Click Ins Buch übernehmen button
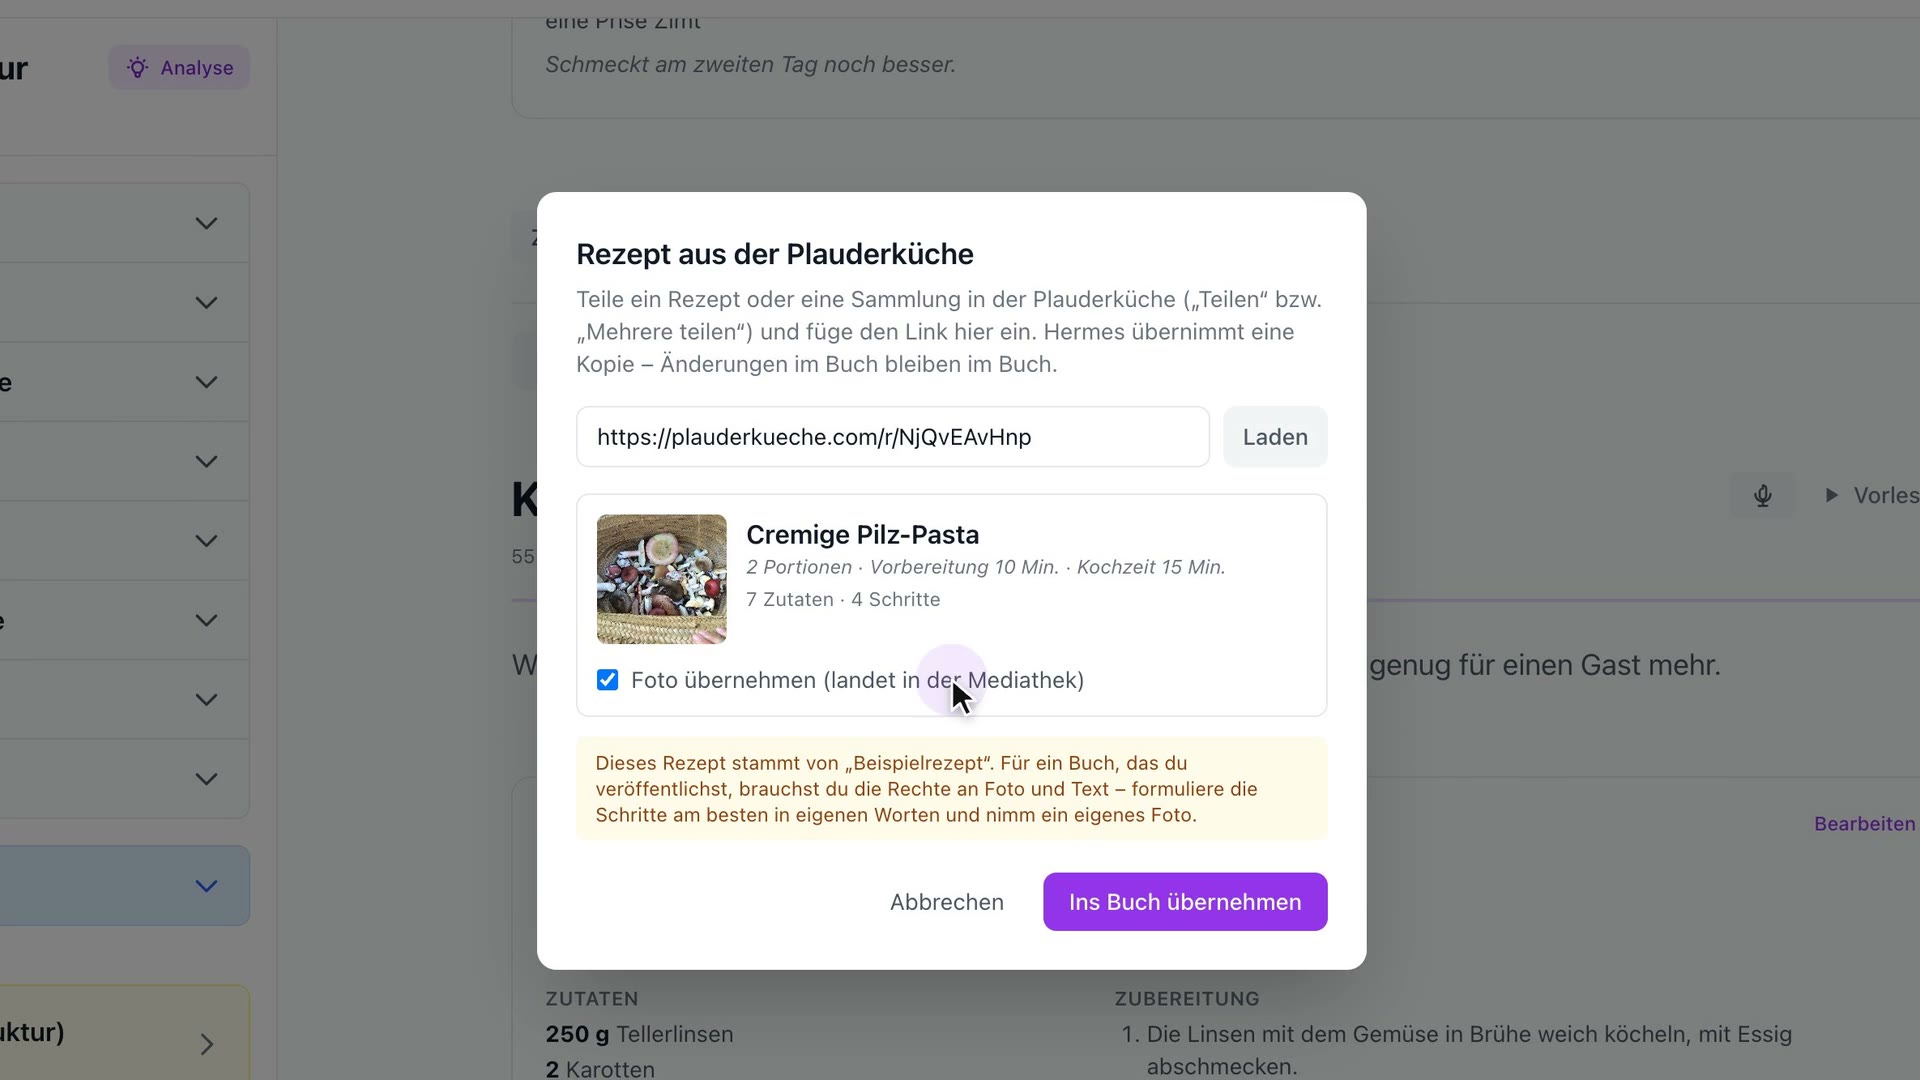1920x1080 pixels. 1185,902
